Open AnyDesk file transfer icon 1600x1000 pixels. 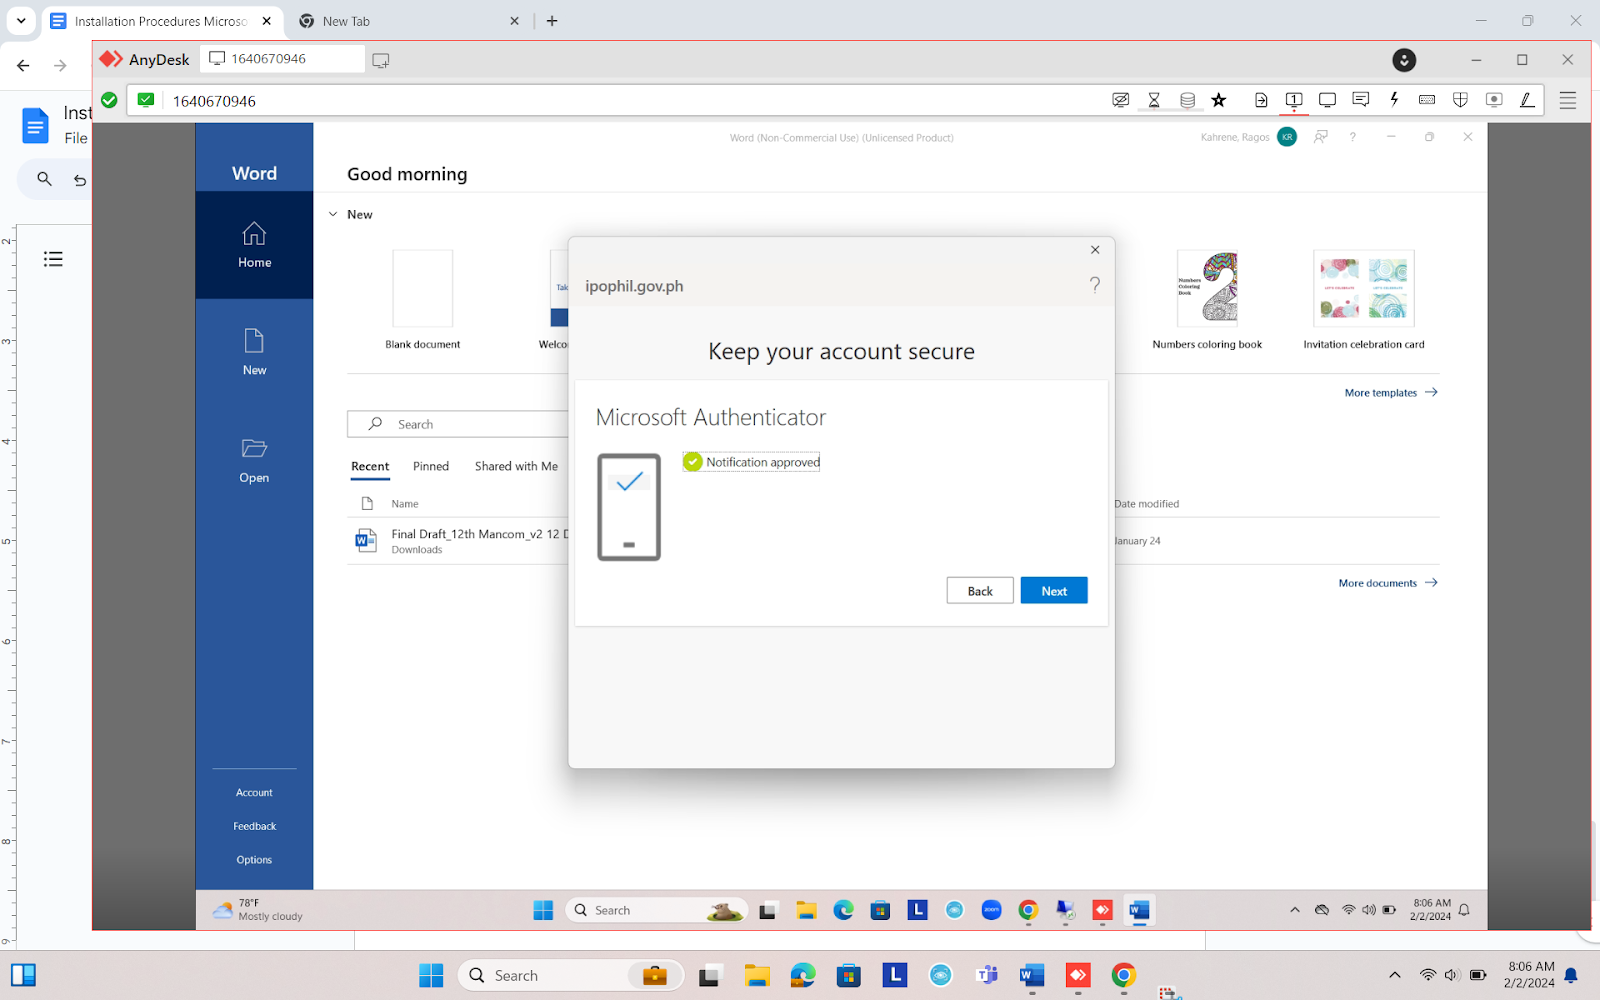[1261, 100]
